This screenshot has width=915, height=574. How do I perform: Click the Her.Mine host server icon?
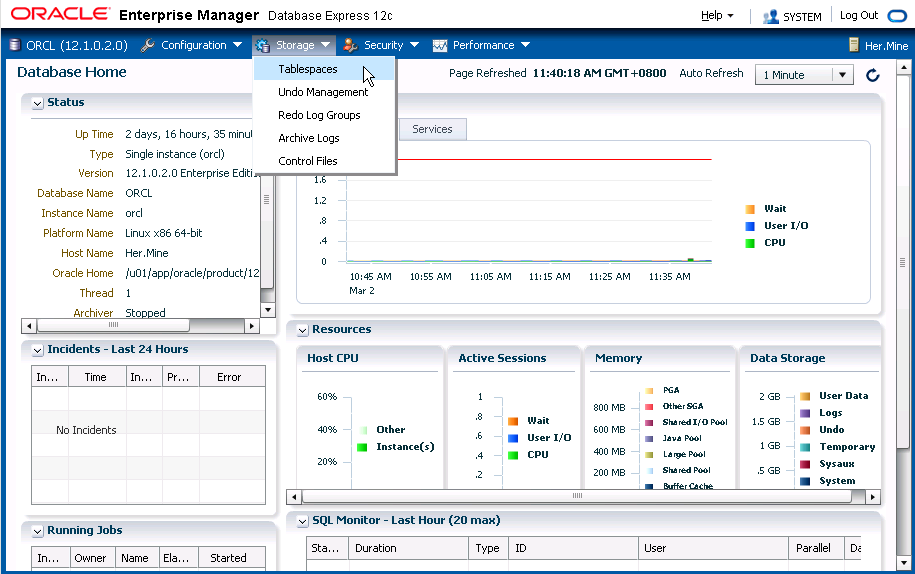pos(854,45)
